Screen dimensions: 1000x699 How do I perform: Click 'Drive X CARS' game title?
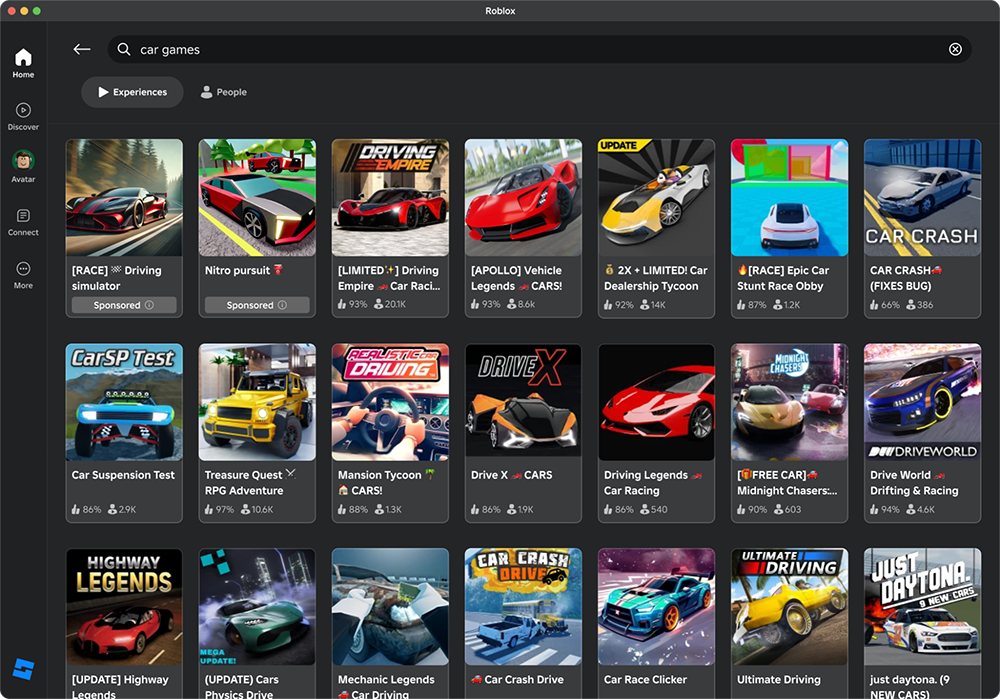511,475
